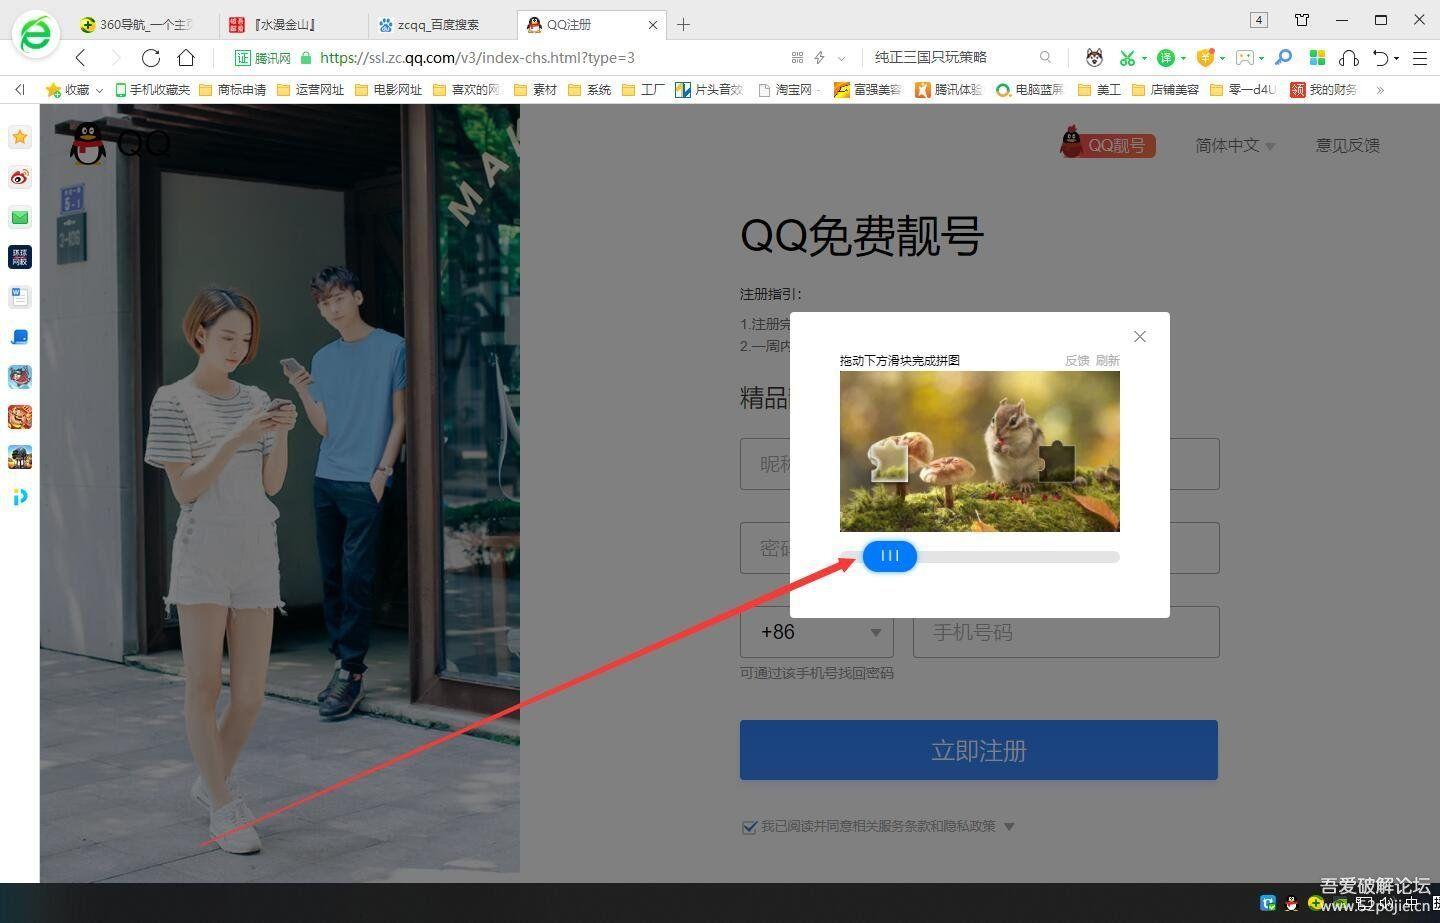
Task: Switch to the zcqq_百度搜索 tab
Action: click(x=438, y=24)
